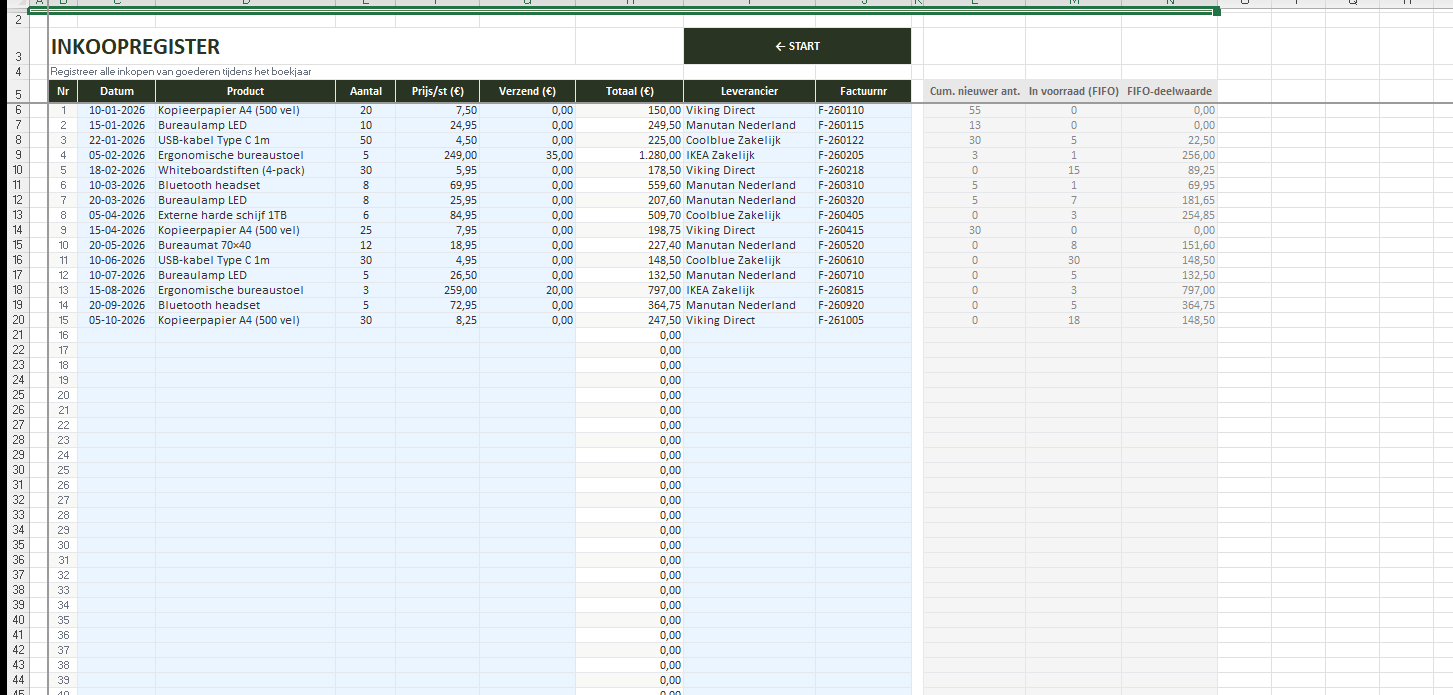The height and width of the screenshot is (695, 1453).
Task: Select the Whiteboardstiften (4-pack) product cell
Action: 223,170
